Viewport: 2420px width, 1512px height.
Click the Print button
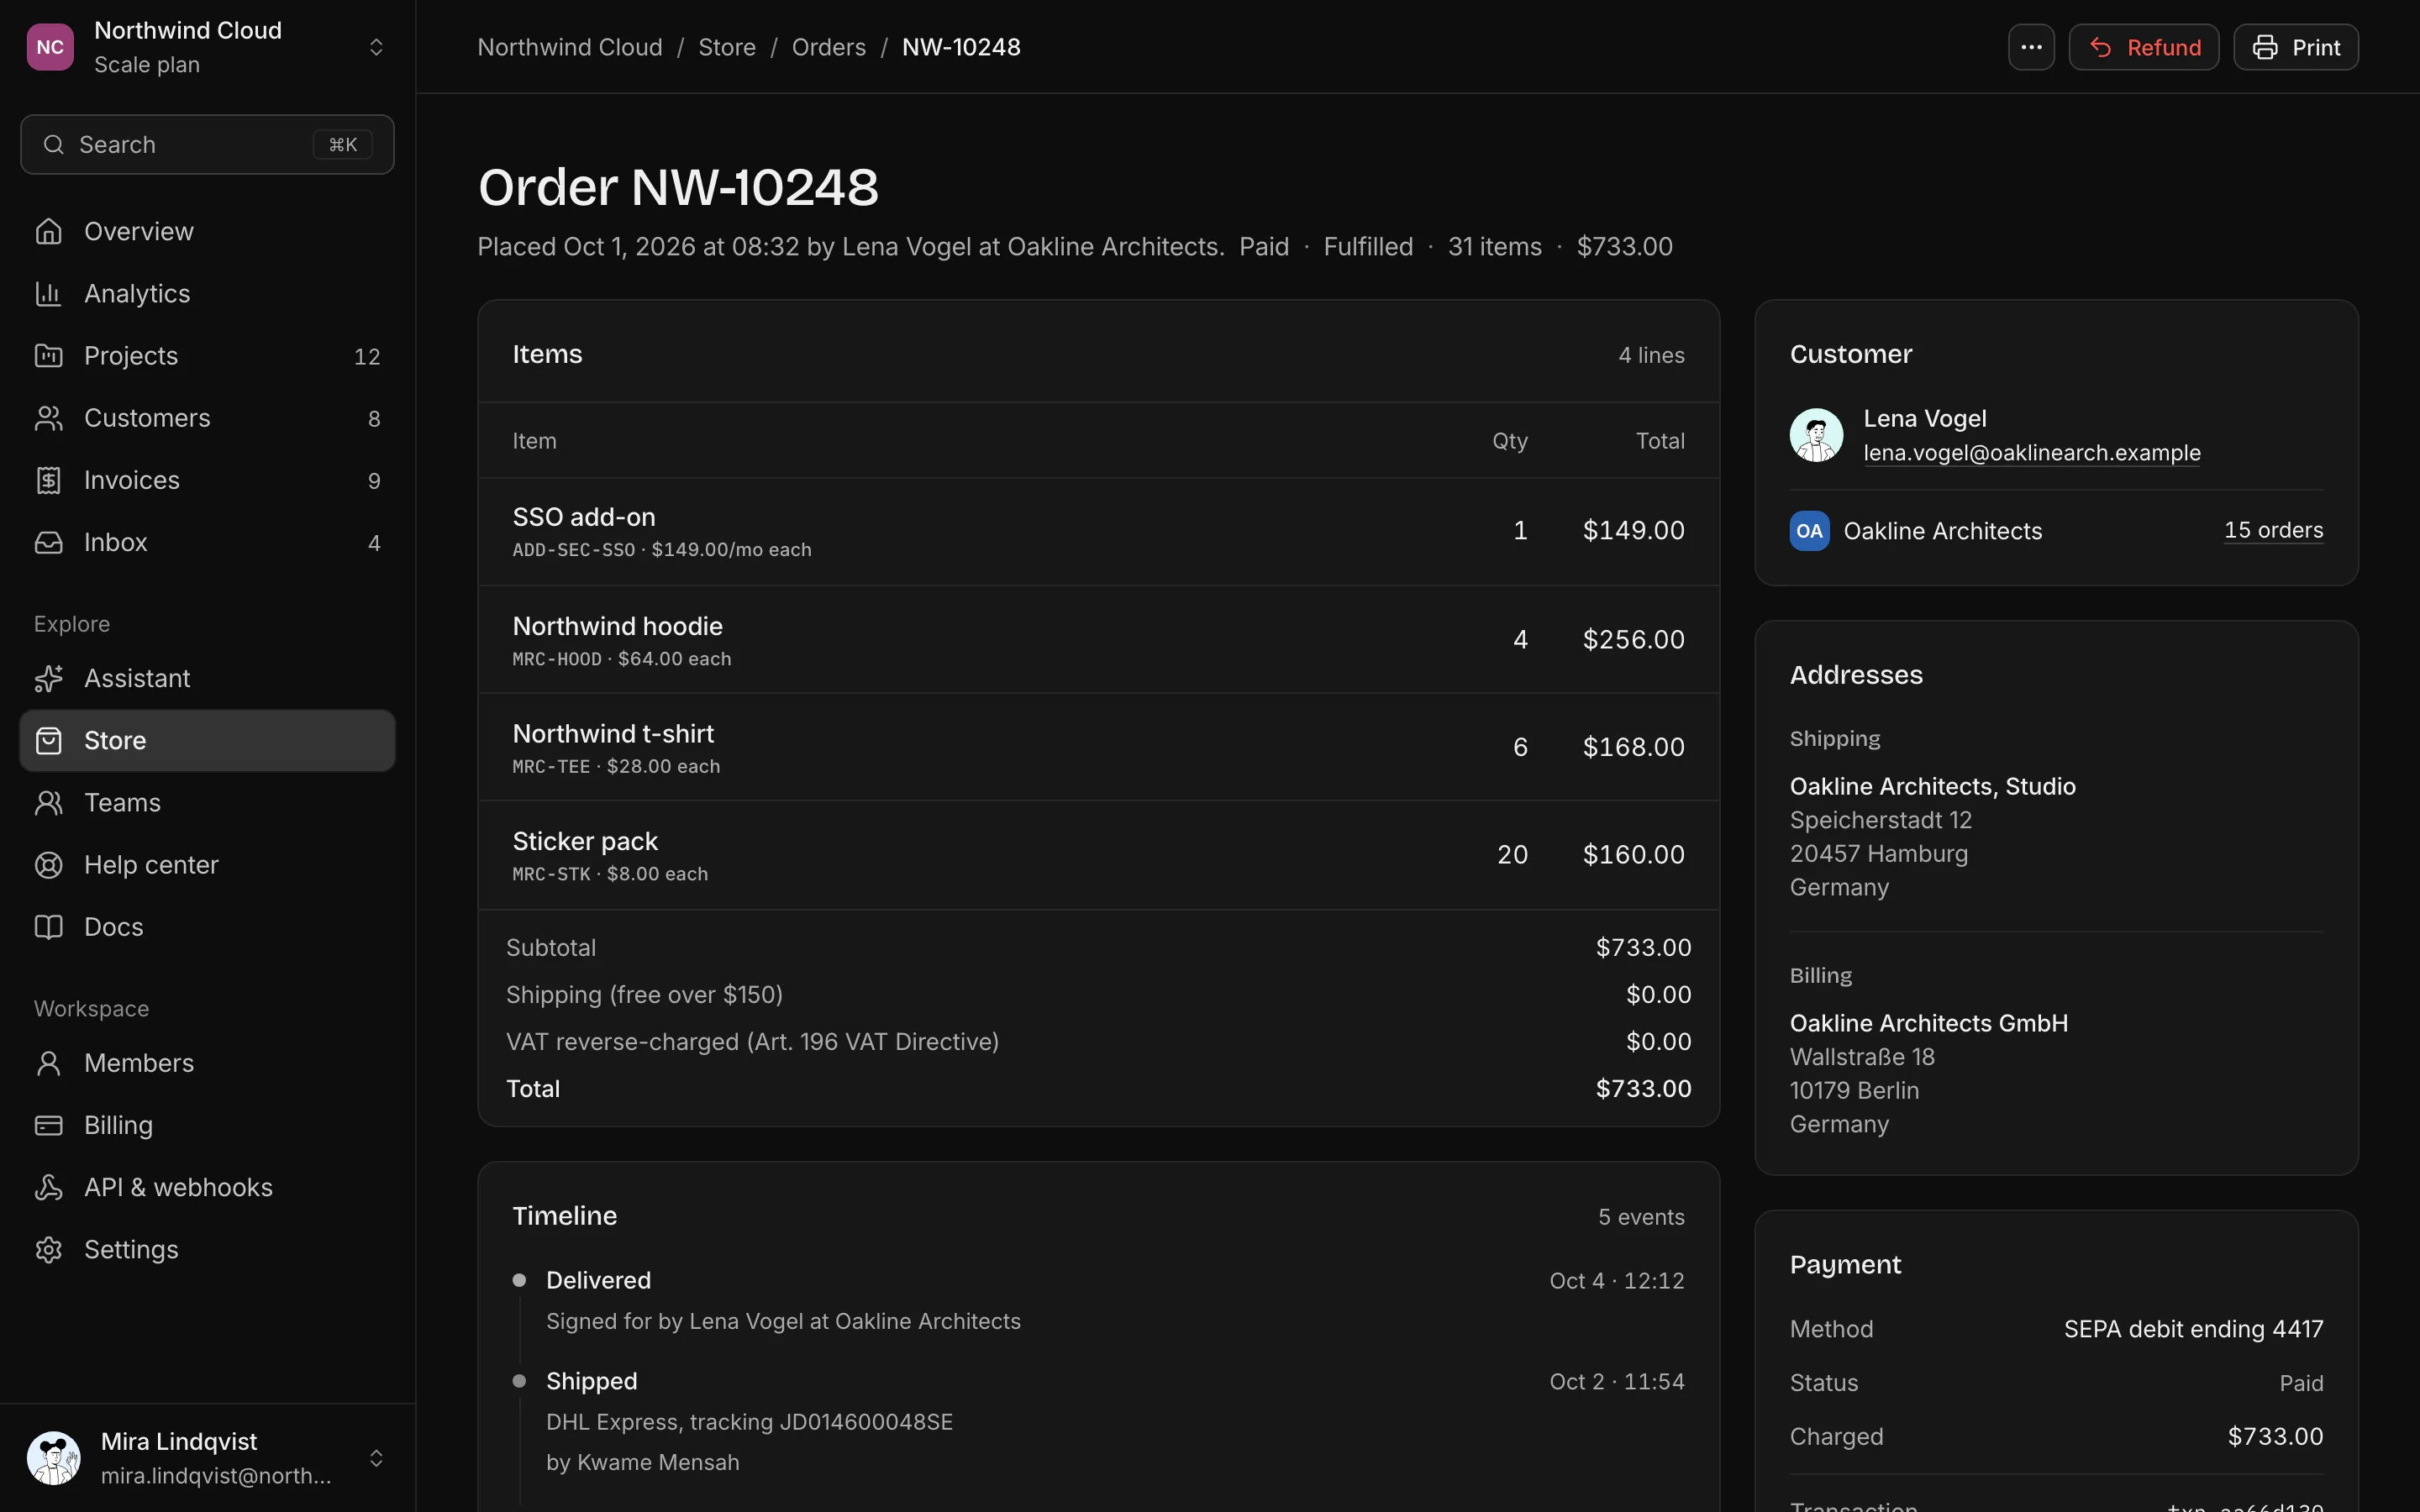point(2296,47)
